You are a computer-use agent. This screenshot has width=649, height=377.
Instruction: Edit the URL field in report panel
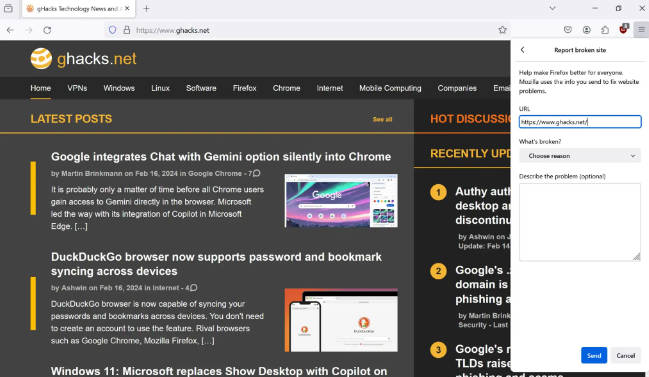click(x=580, y=122)
